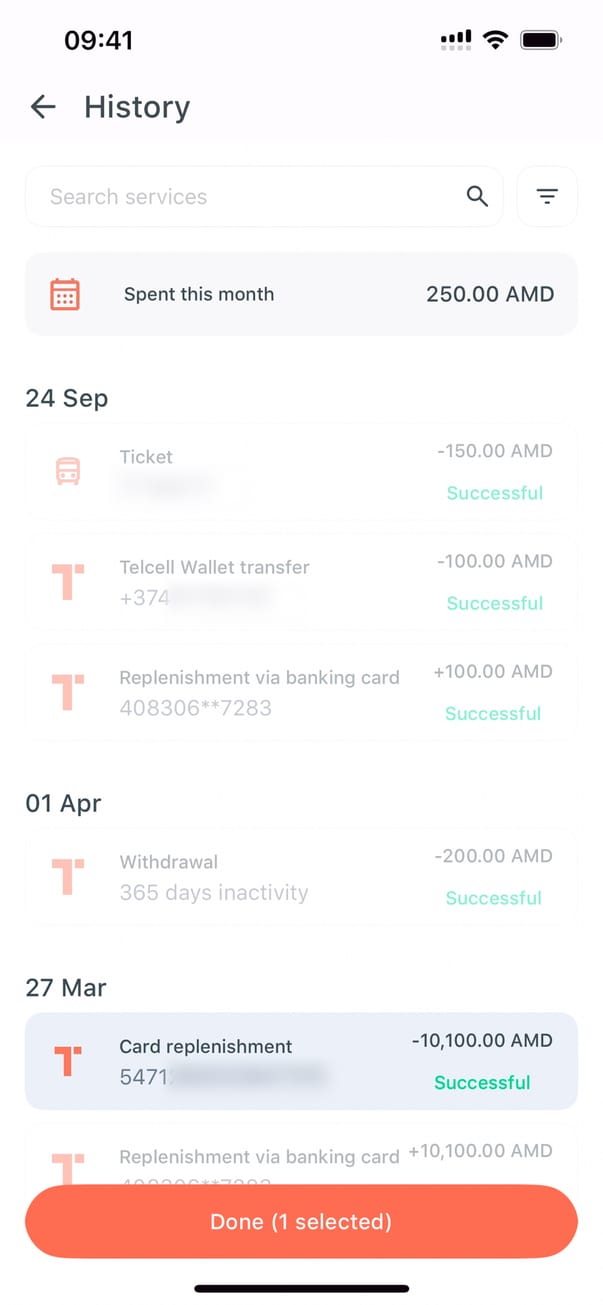
Task: Tap the Successful status on Withdrawal
Action: (x=494, y=898)
